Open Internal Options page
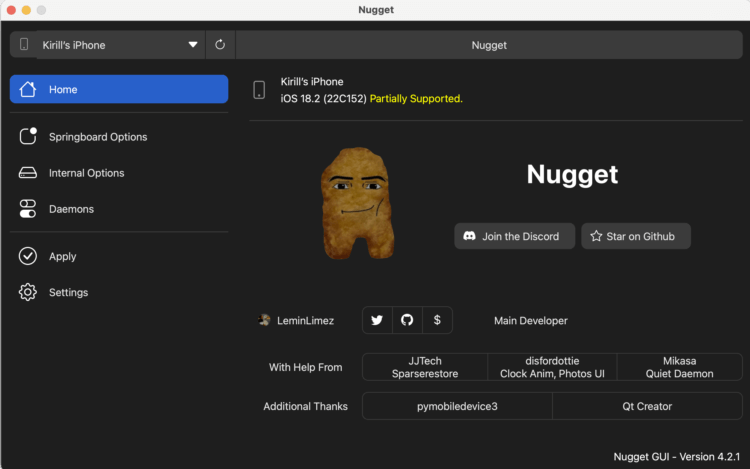 (x=119, y=173)
